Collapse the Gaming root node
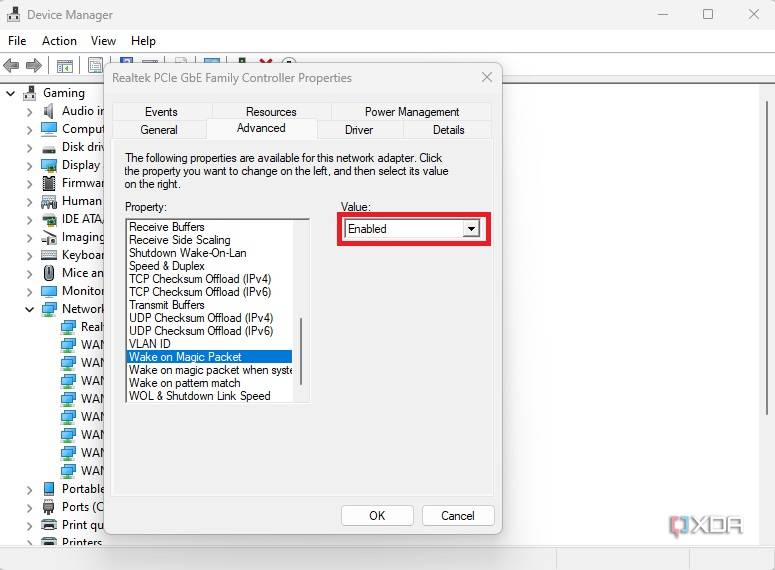 pyautogui.click(x=11, y=93)
